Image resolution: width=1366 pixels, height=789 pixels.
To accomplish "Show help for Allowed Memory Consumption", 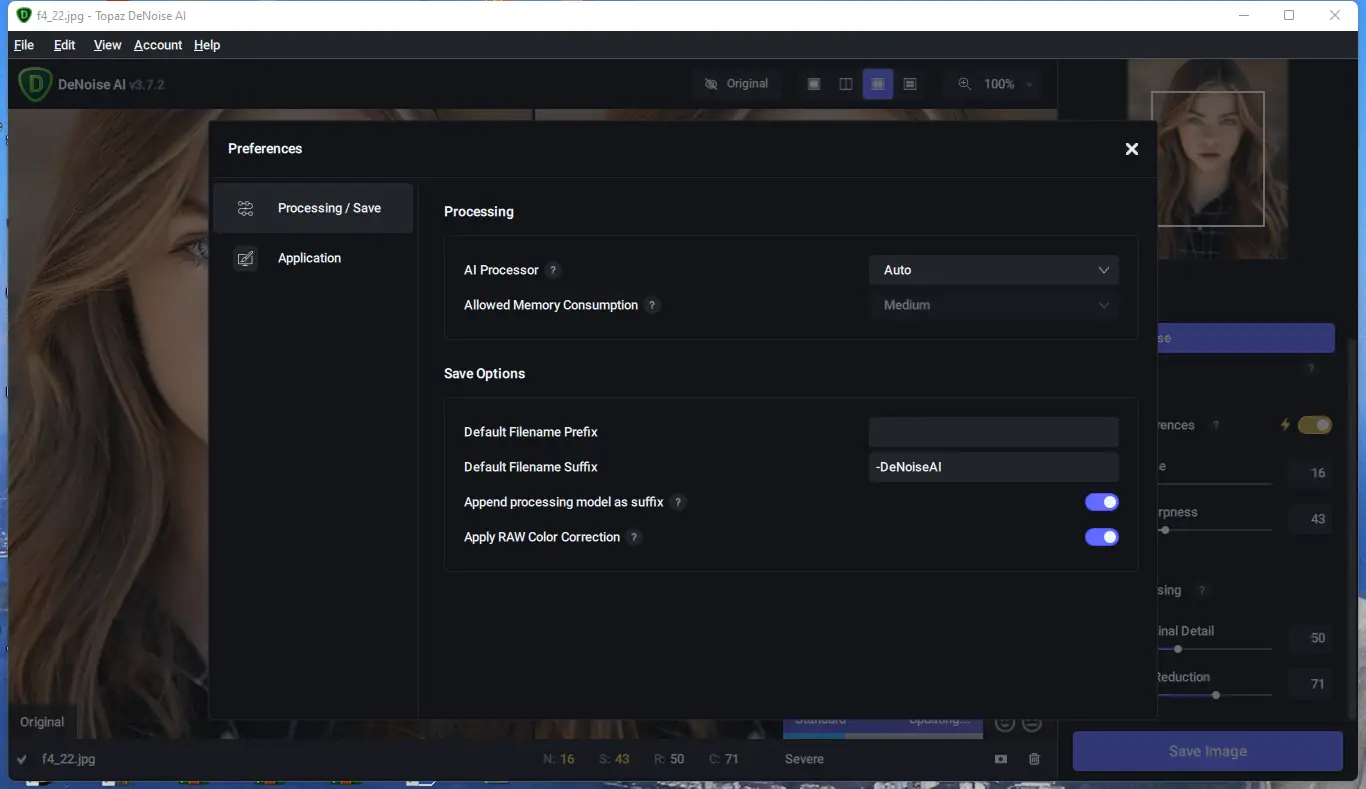I will click(652, 305).
